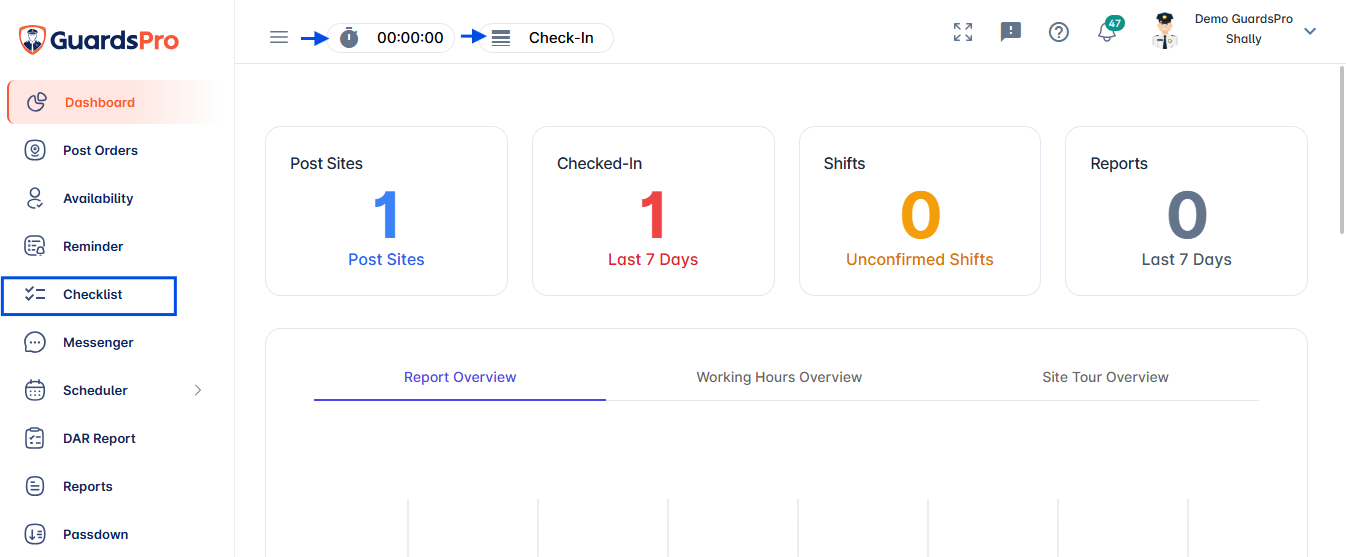Open the help question mark icon
The width and height of the screenshot is (1346, 557).
pyautogui.click(x=1059, y=32)
